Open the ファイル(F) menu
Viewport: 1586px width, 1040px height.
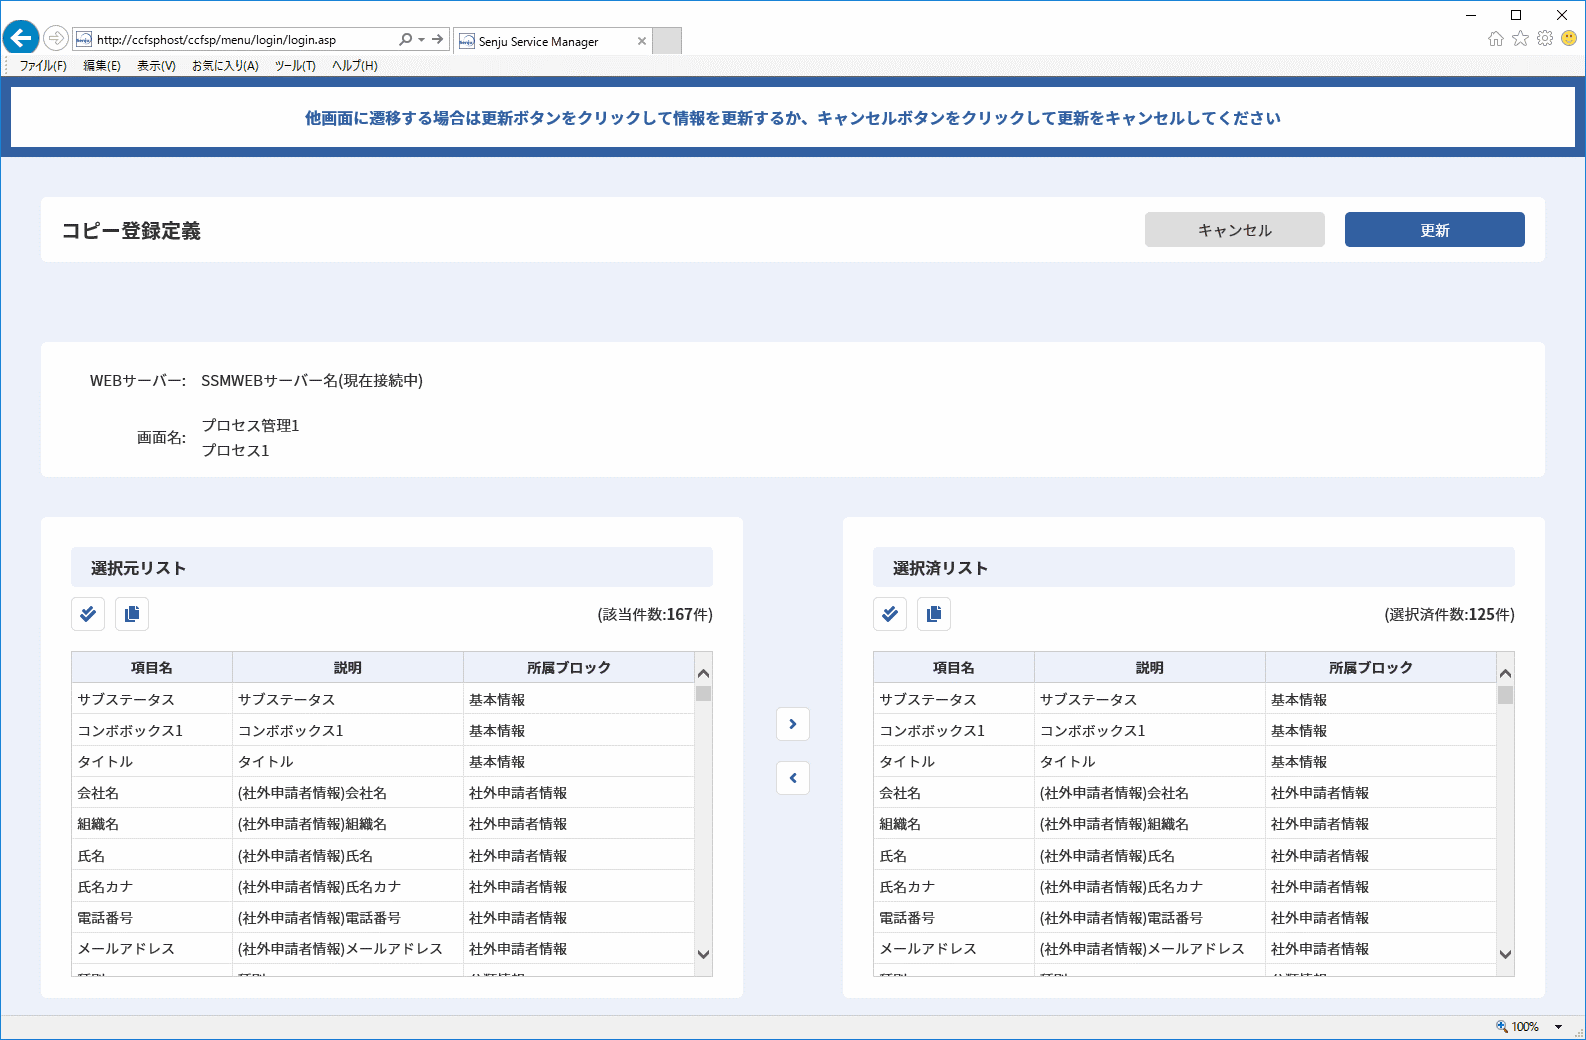43,66
